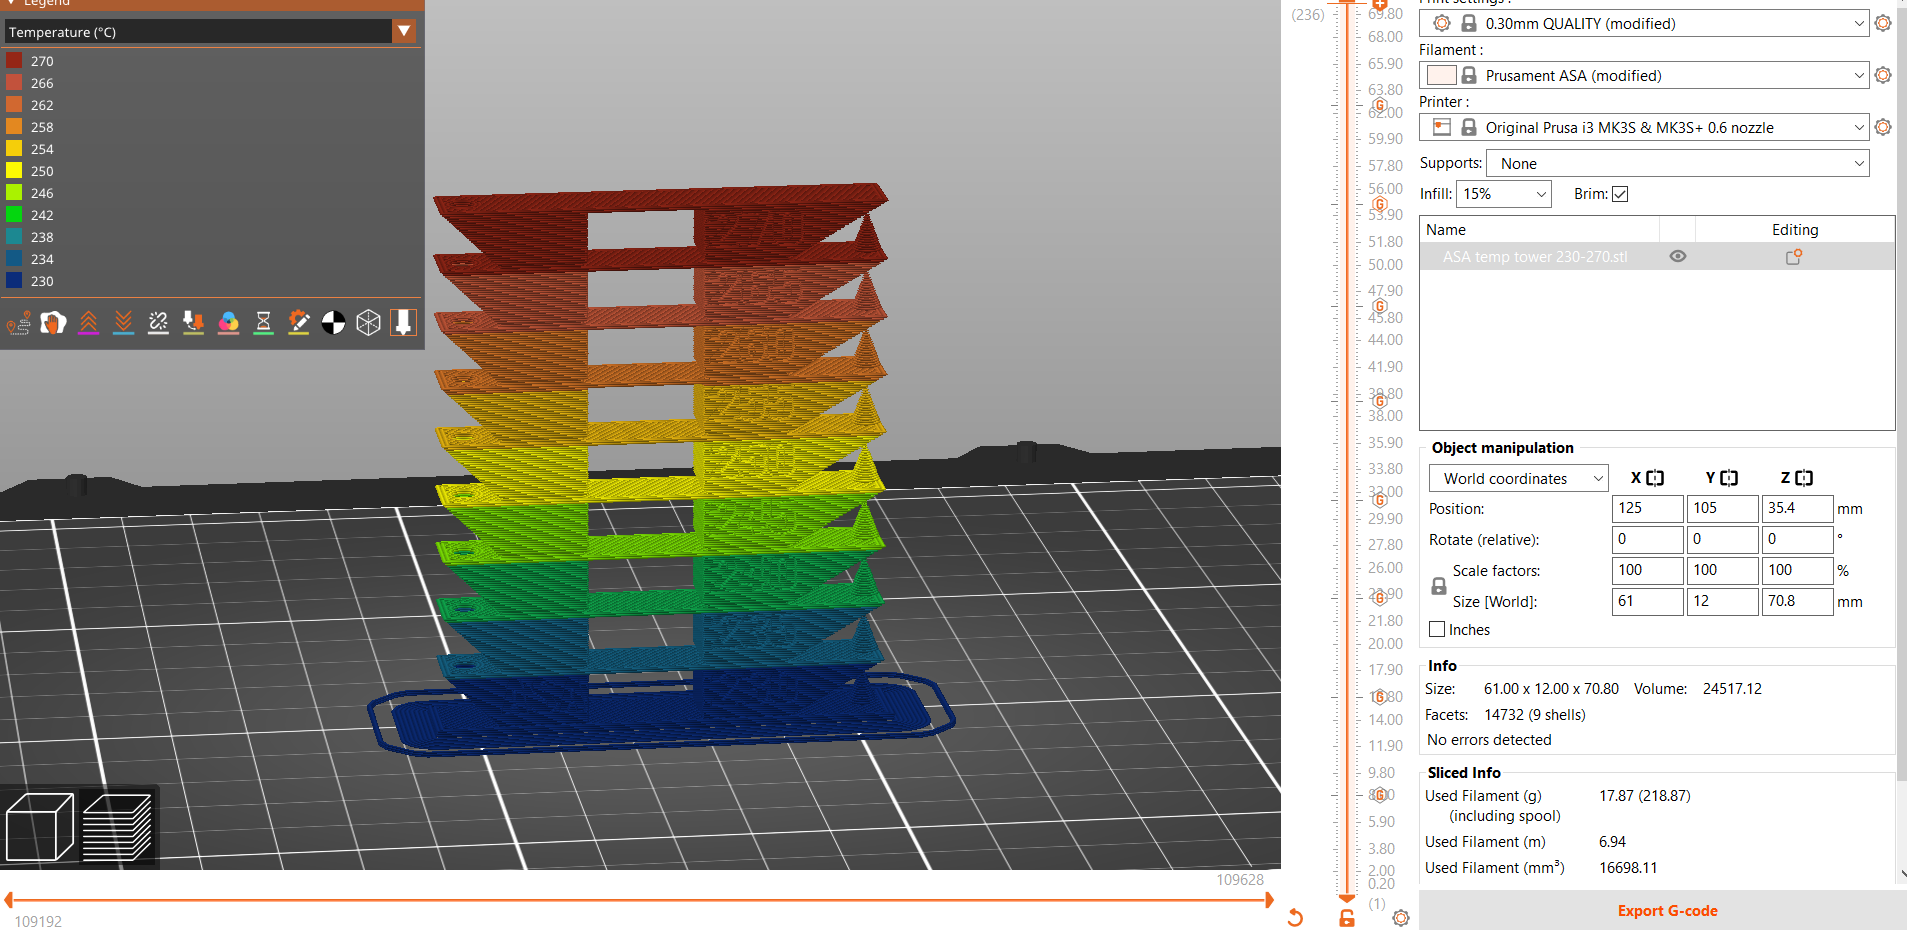Toggle Custom G-codes display icon
This screenshot has width=1907, height=930.
click(x=298, y=322)
